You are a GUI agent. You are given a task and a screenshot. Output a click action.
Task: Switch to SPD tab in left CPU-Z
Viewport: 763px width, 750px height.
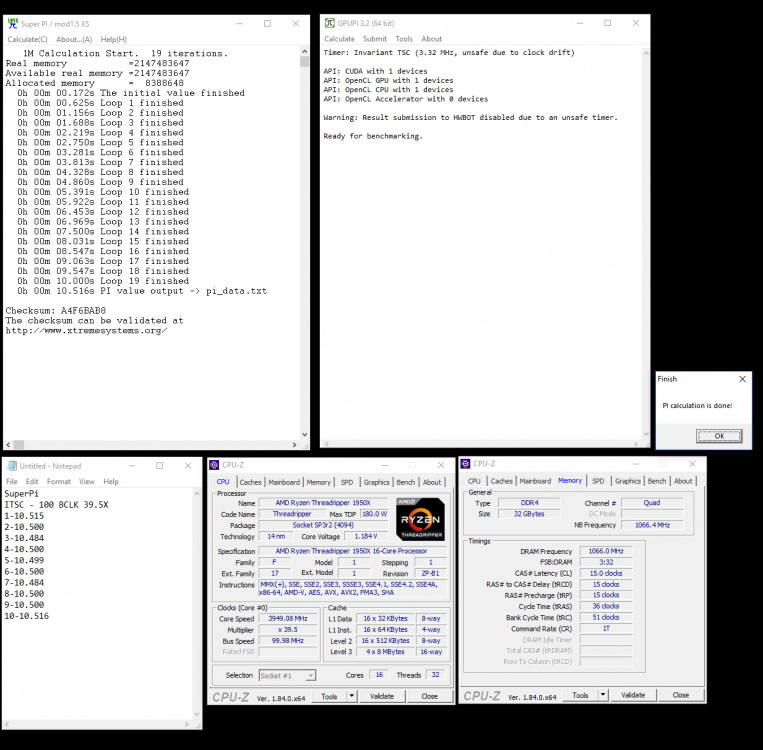(x=347, y=482)
